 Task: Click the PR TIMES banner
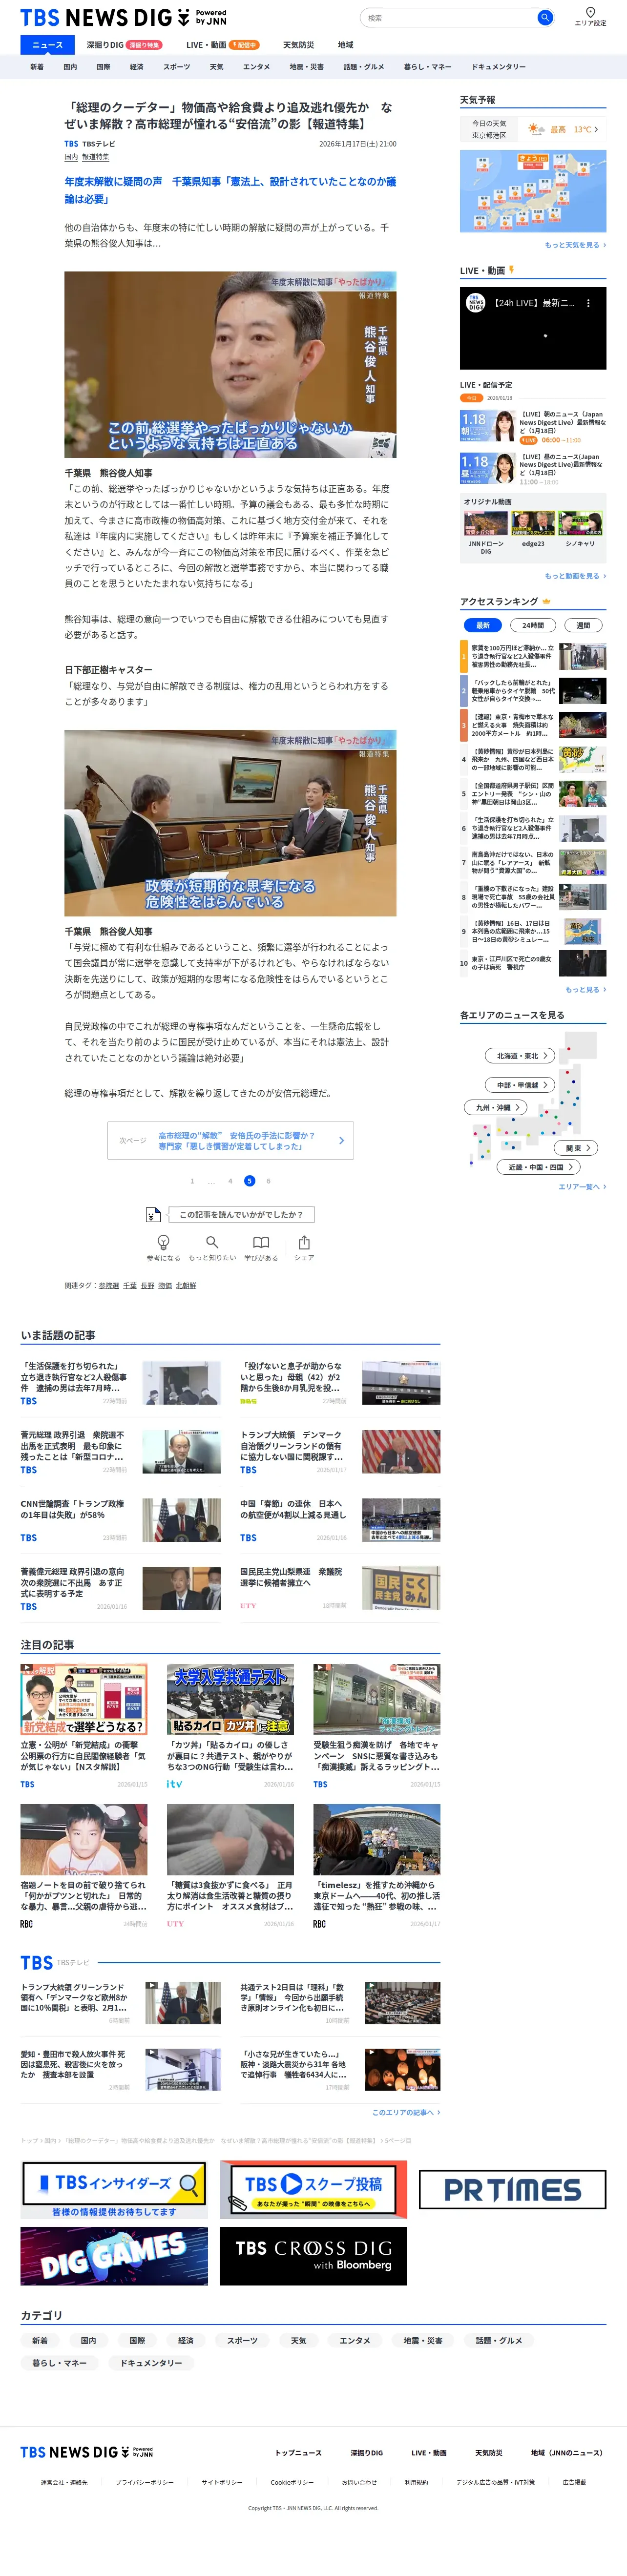pos(512,2190)
